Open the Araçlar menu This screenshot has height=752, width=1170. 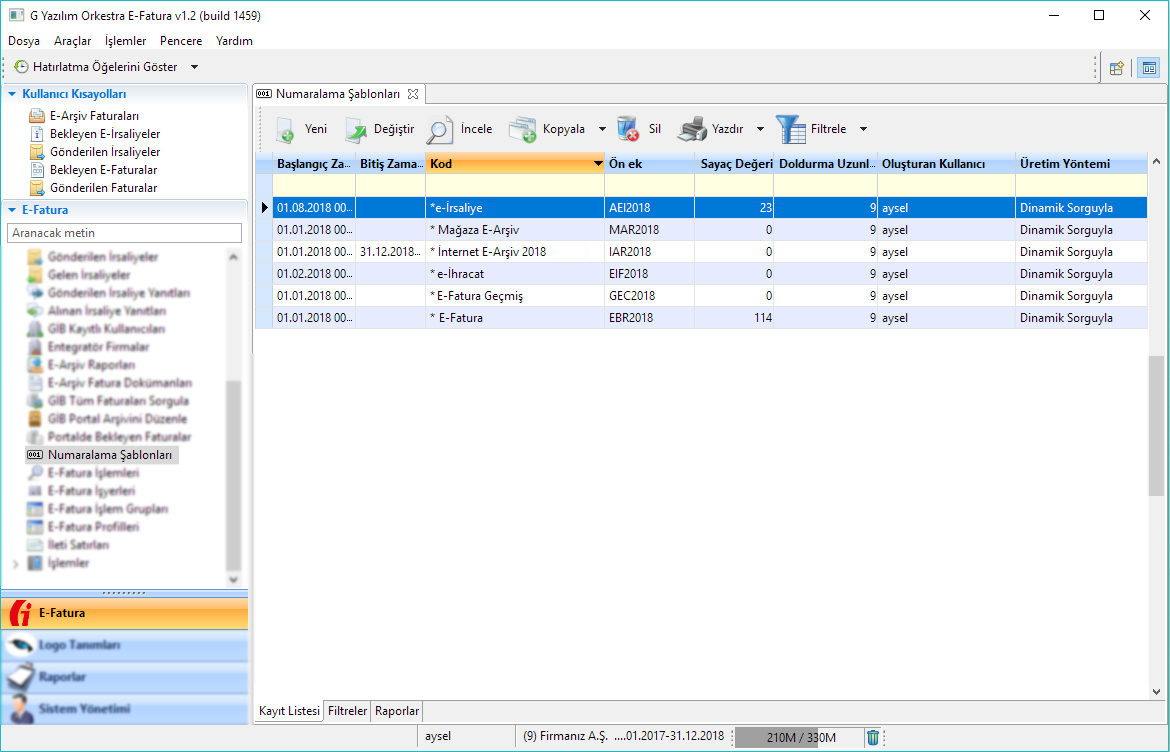click(x=72, y=41)
